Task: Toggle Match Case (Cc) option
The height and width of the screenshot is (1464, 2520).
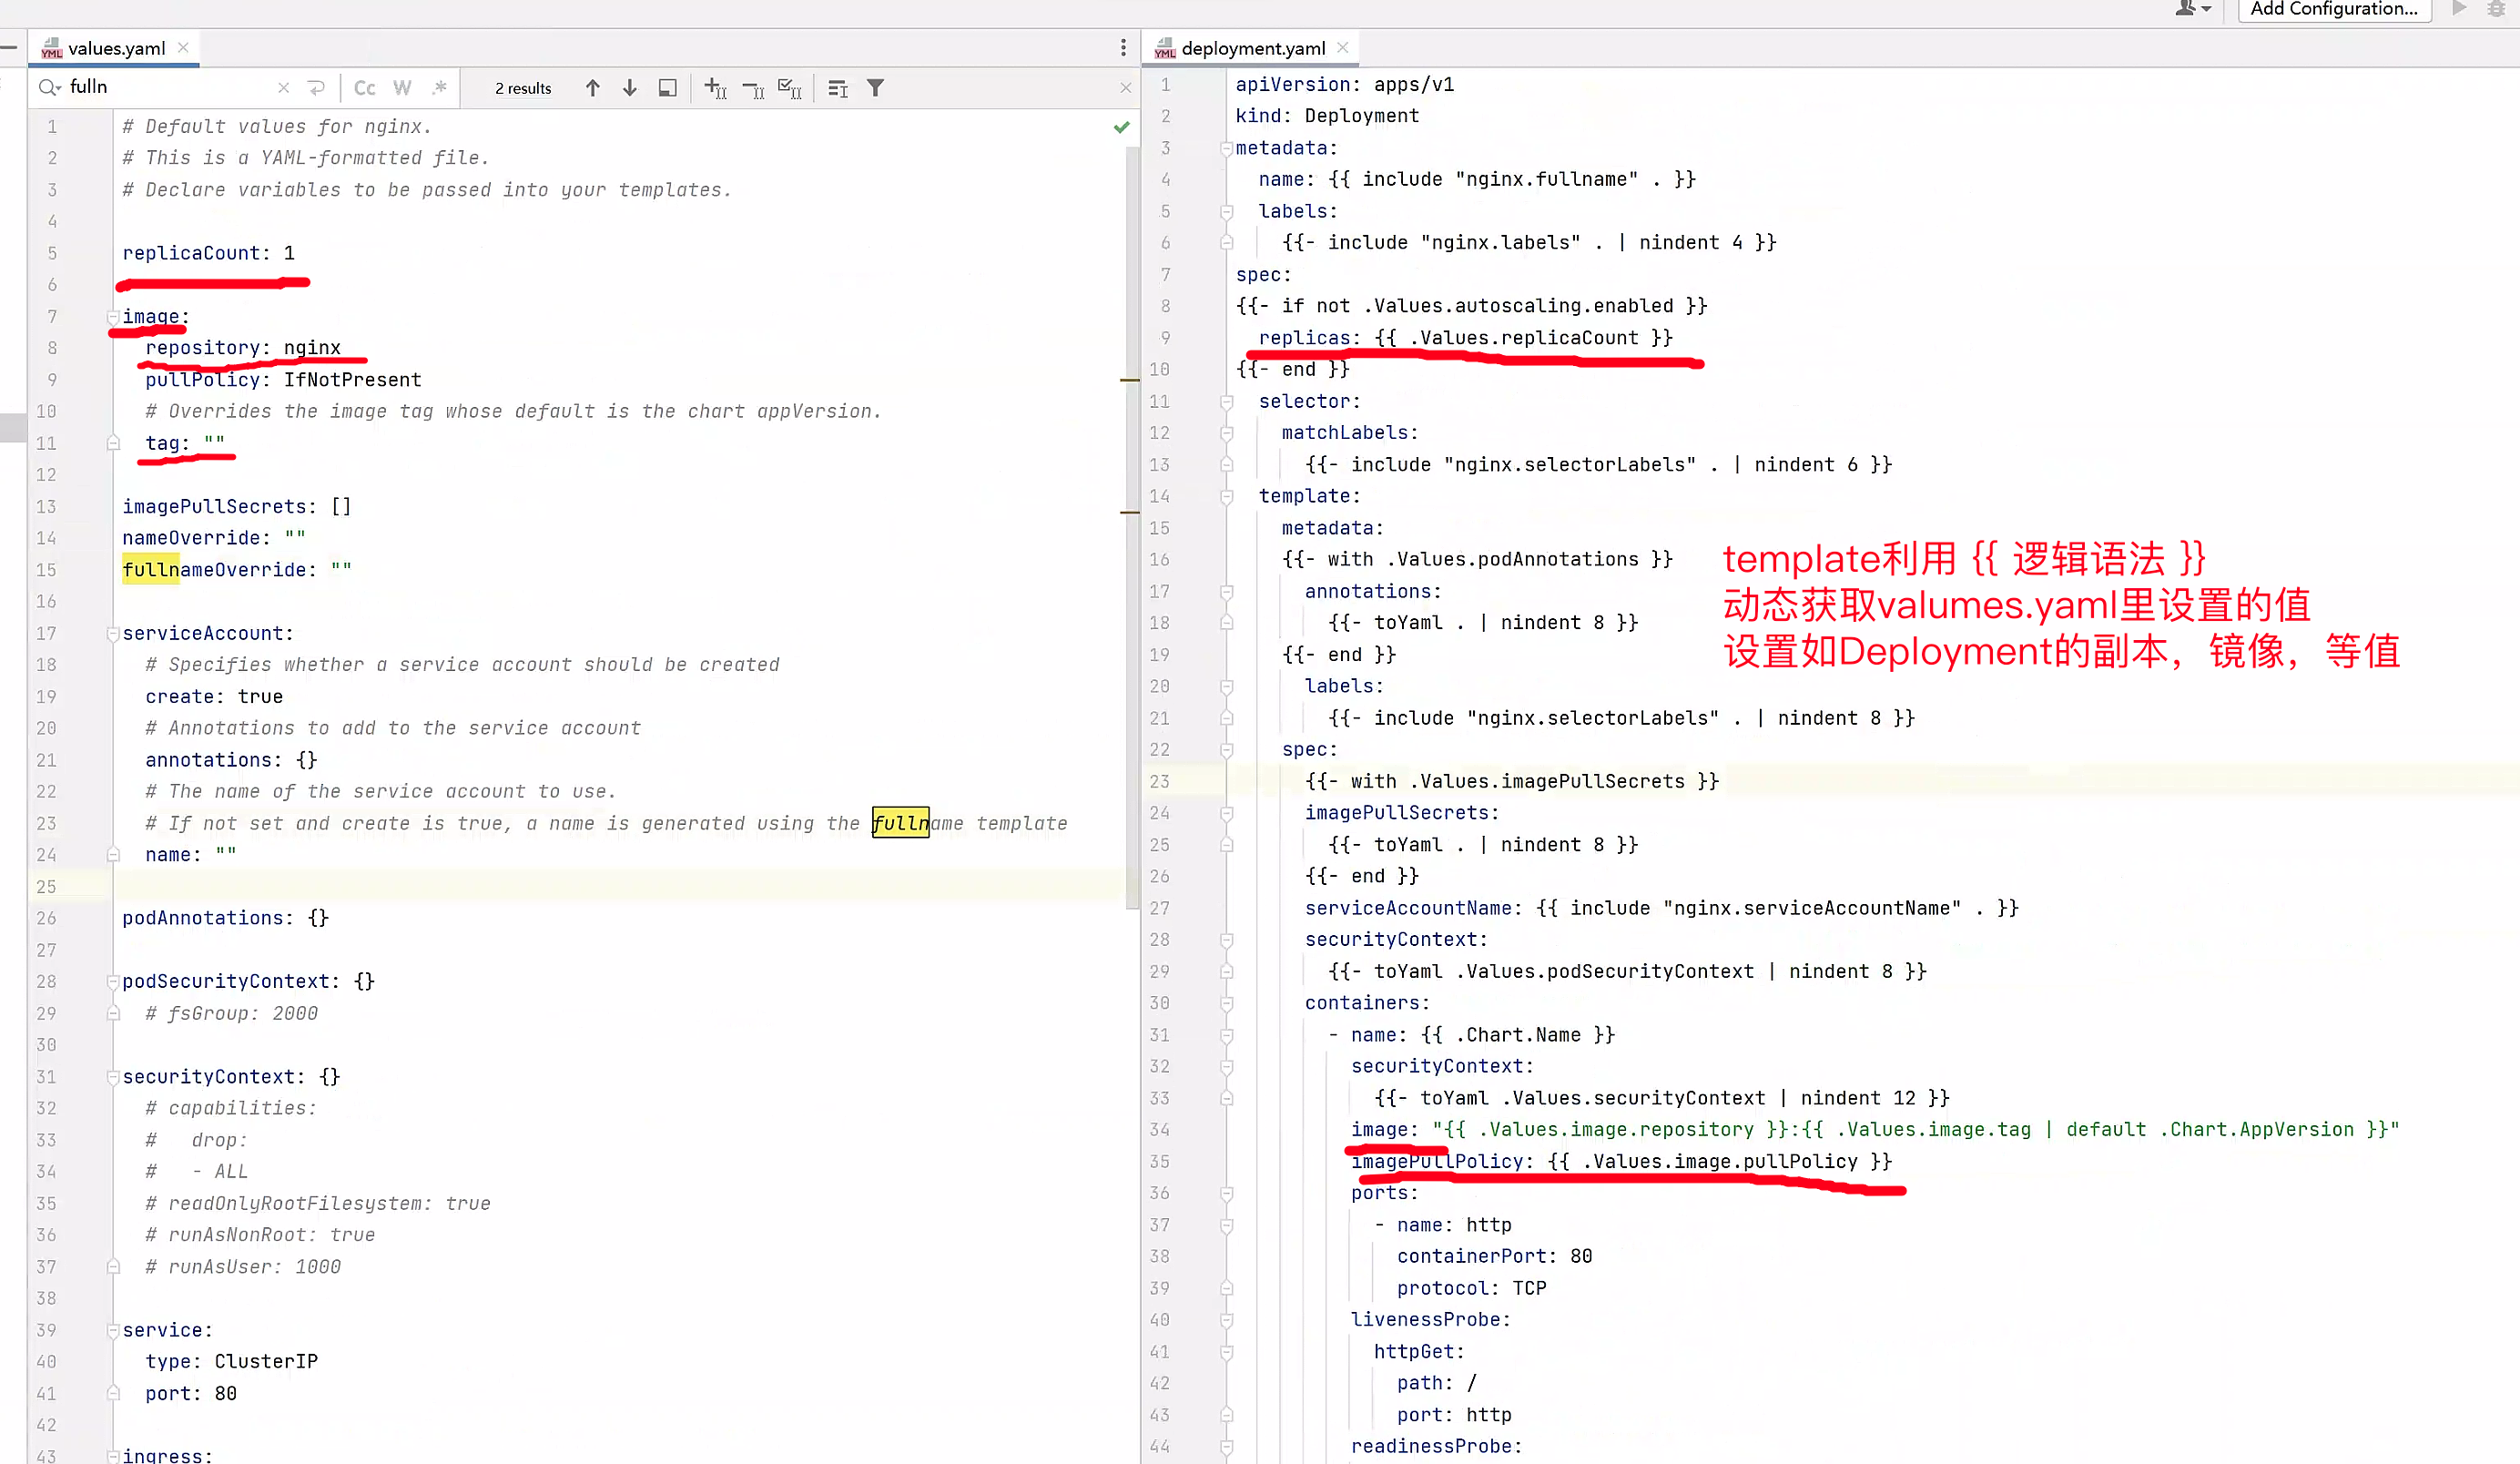Action: [364, 88]
